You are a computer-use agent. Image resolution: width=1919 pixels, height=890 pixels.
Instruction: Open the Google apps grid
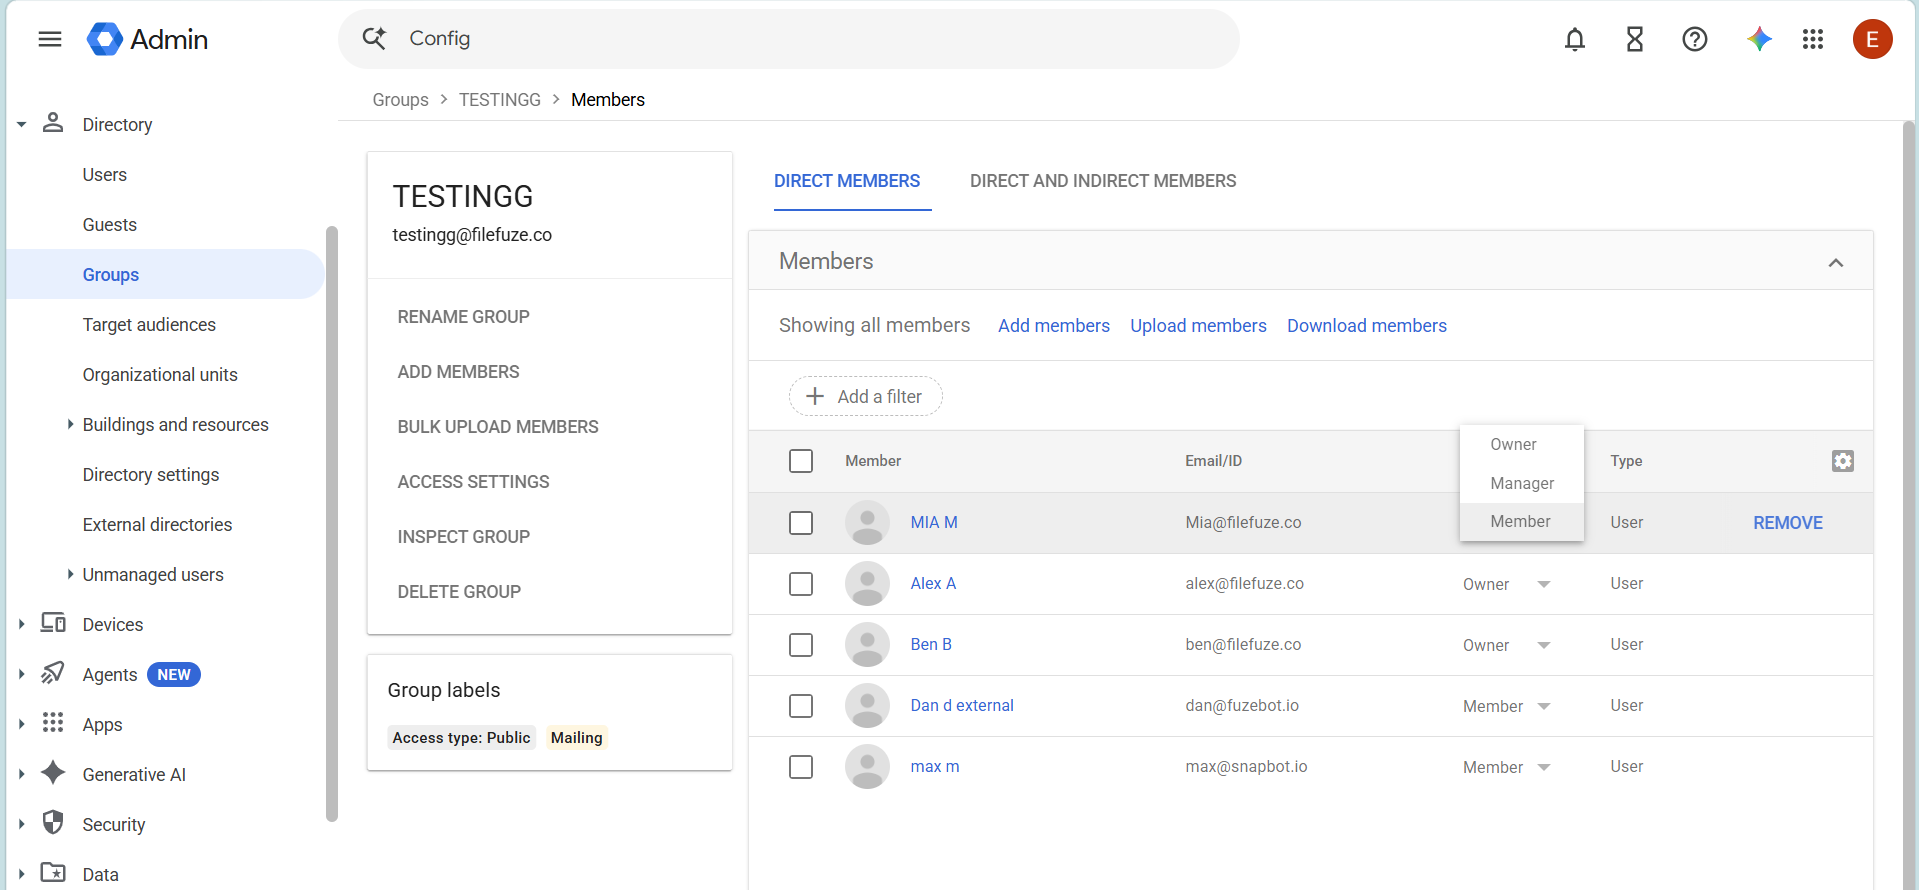[x=1813, y=39]
